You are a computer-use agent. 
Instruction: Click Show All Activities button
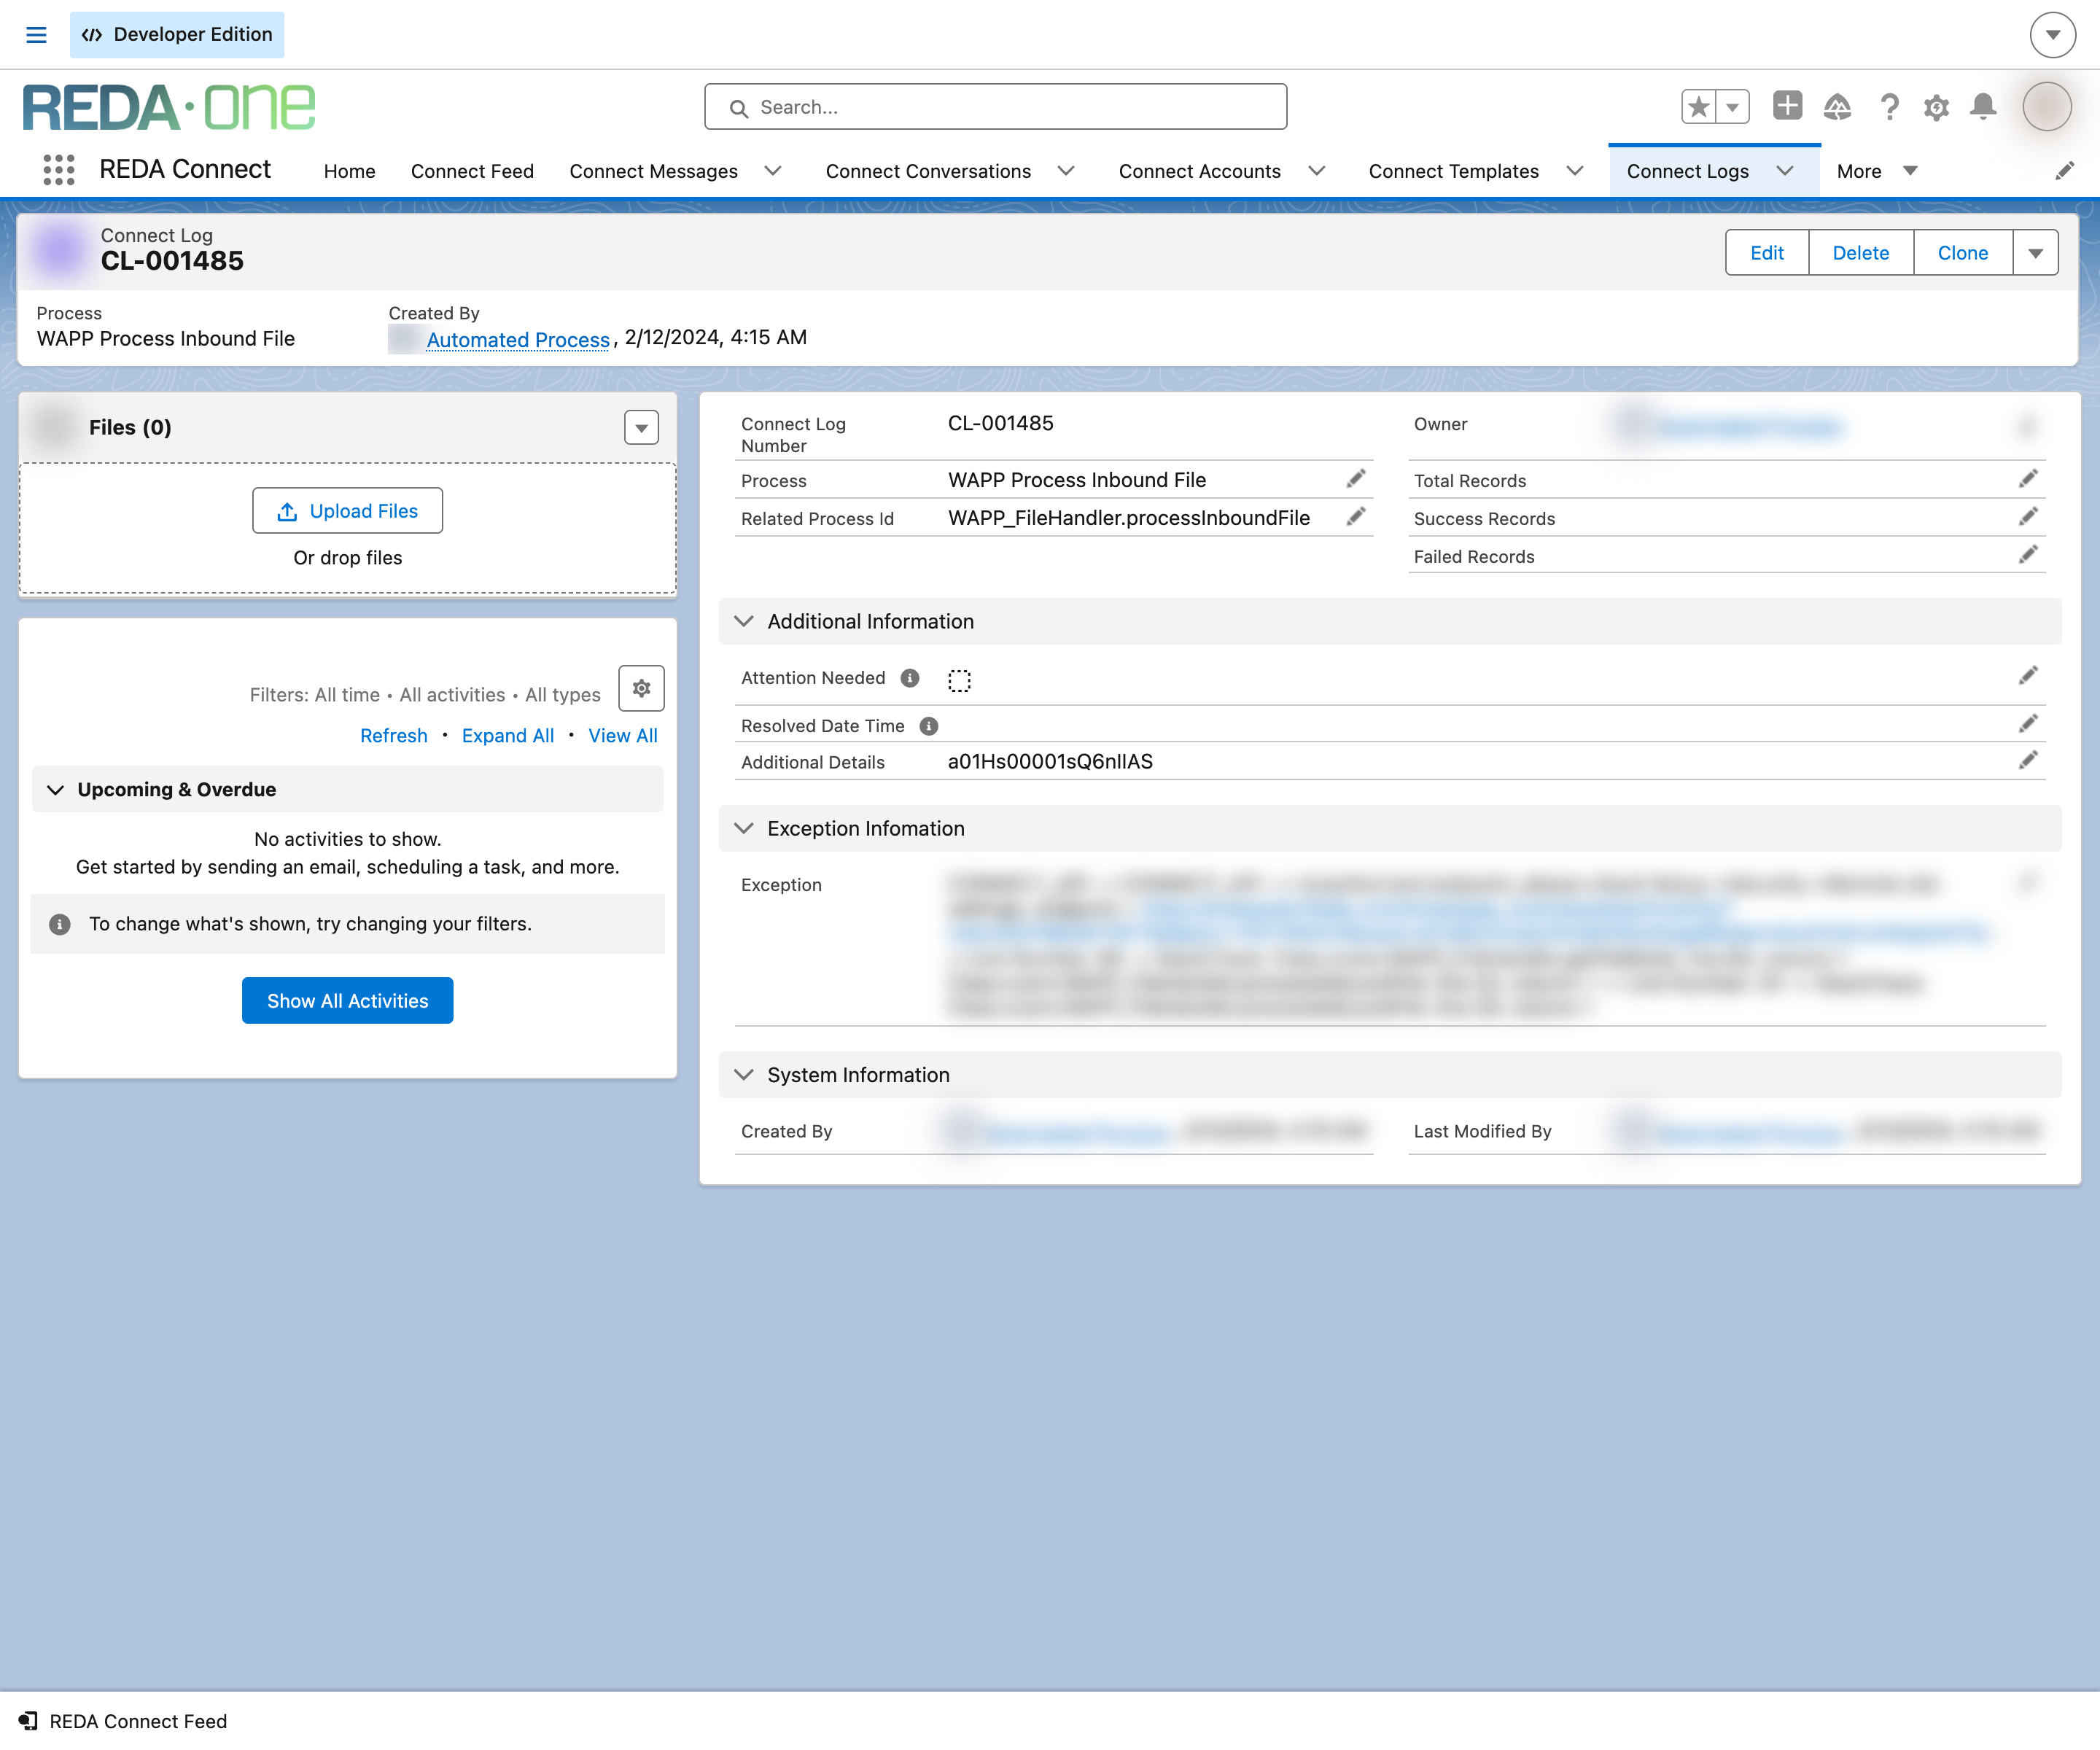click(347, 1001)
